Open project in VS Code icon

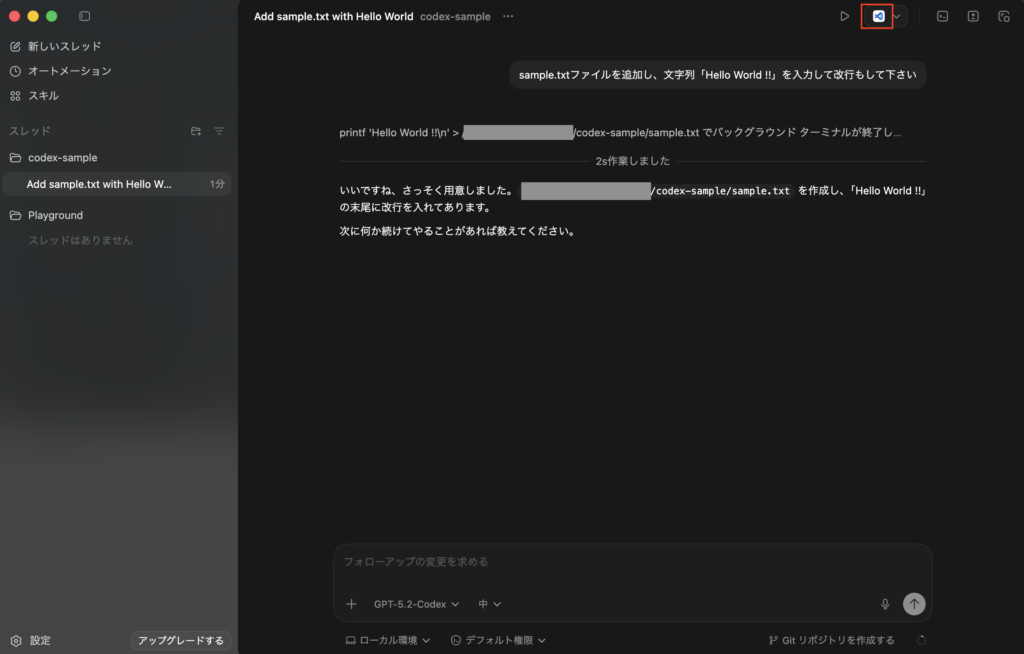(878, 16)
